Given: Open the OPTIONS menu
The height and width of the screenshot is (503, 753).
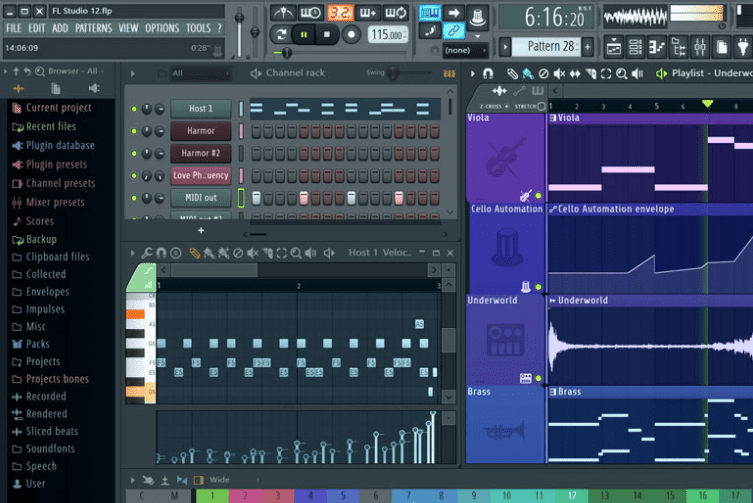Looking at the screenshot, I should click(x=162, y=28).
